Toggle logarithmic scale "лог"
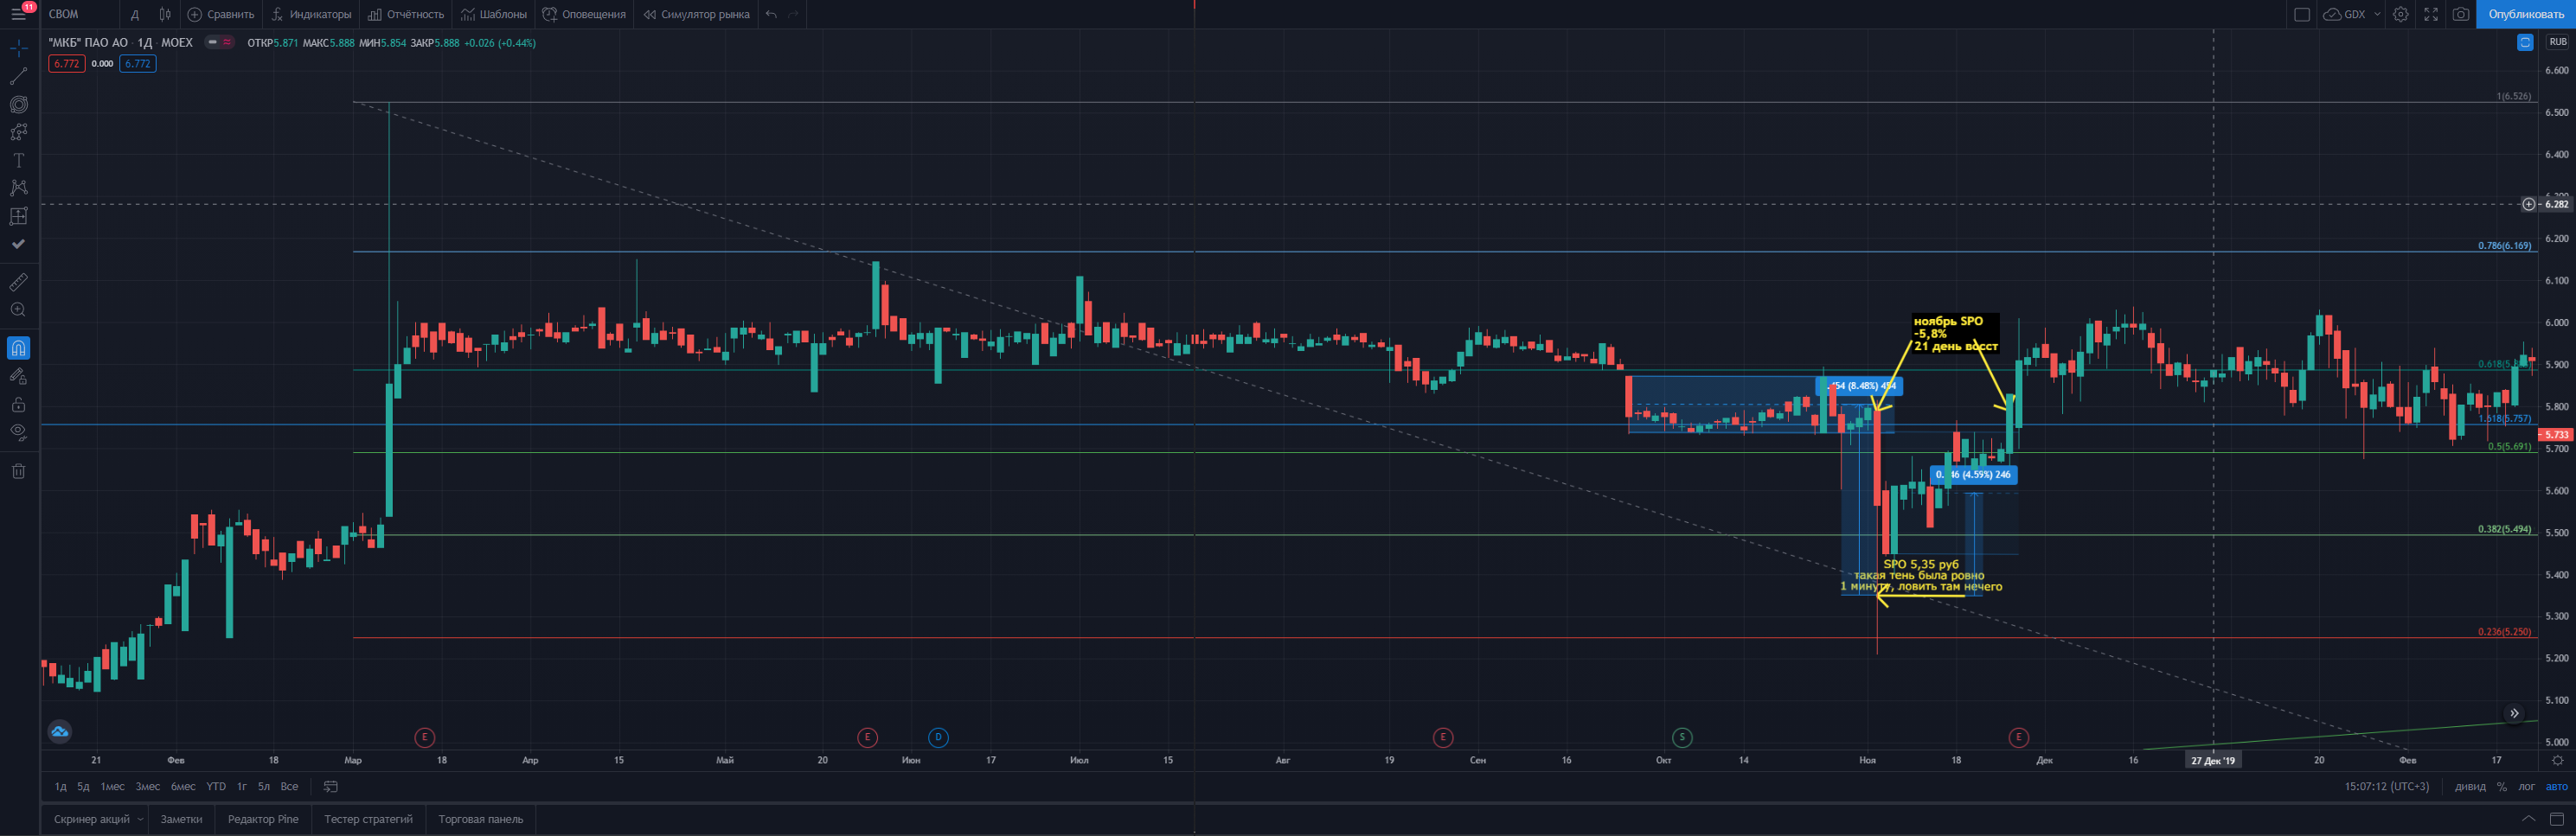This screenshot has height=836, width=2576. point(2527,786)
